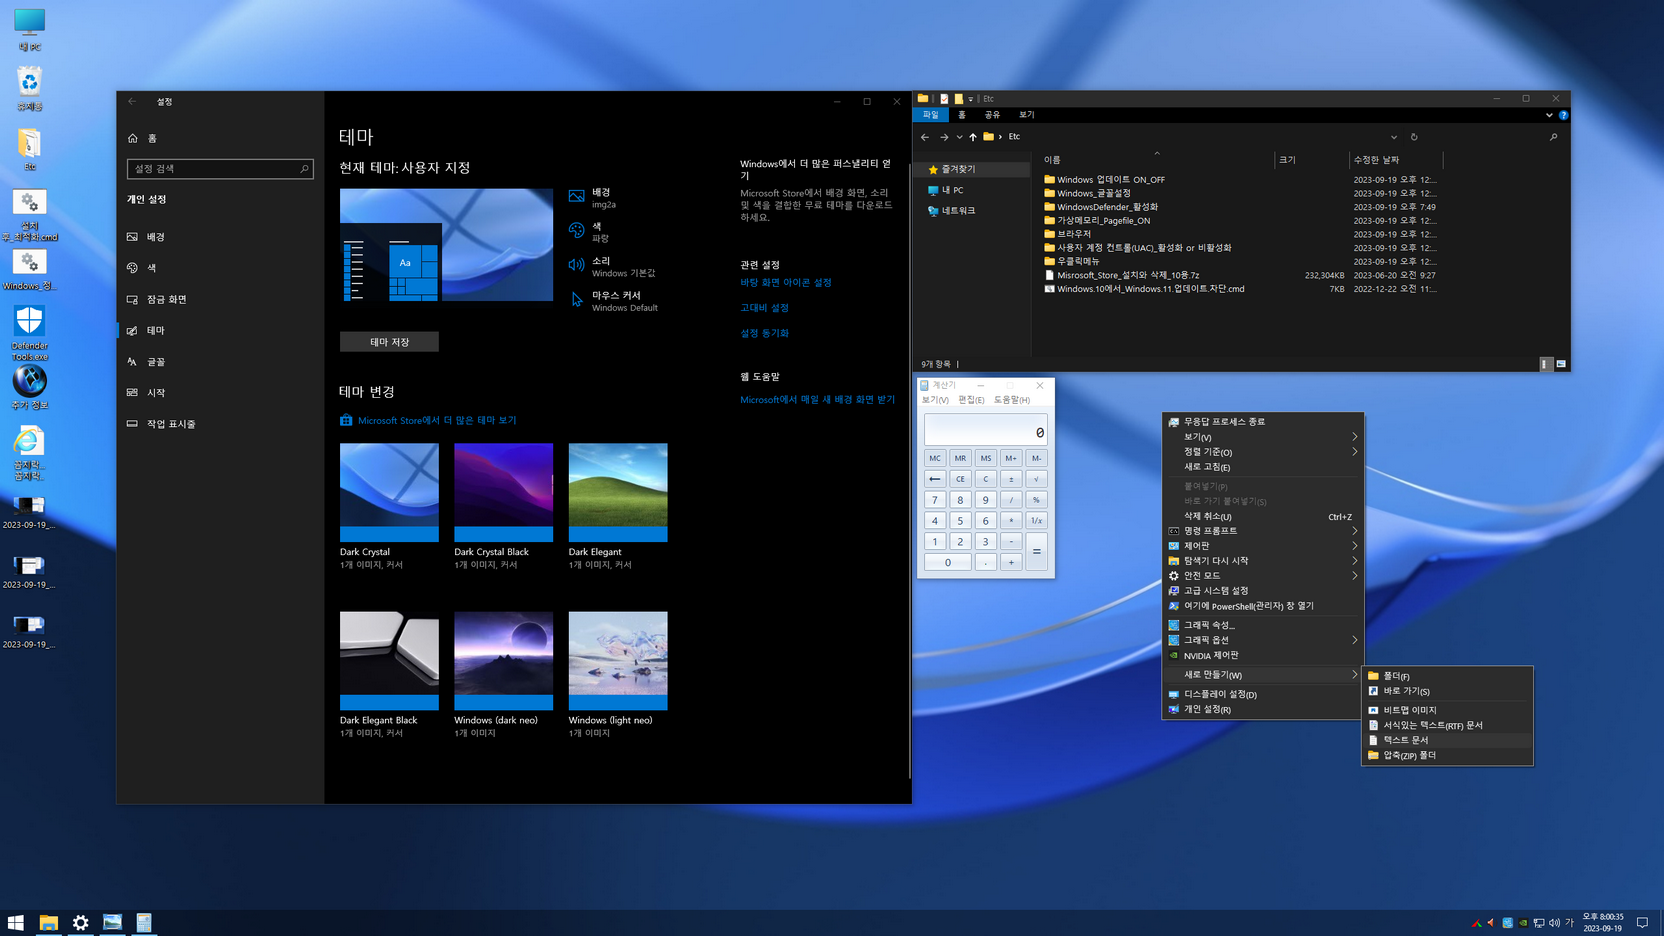Expand the 안전 모드 submenu

pos(1263,576)
